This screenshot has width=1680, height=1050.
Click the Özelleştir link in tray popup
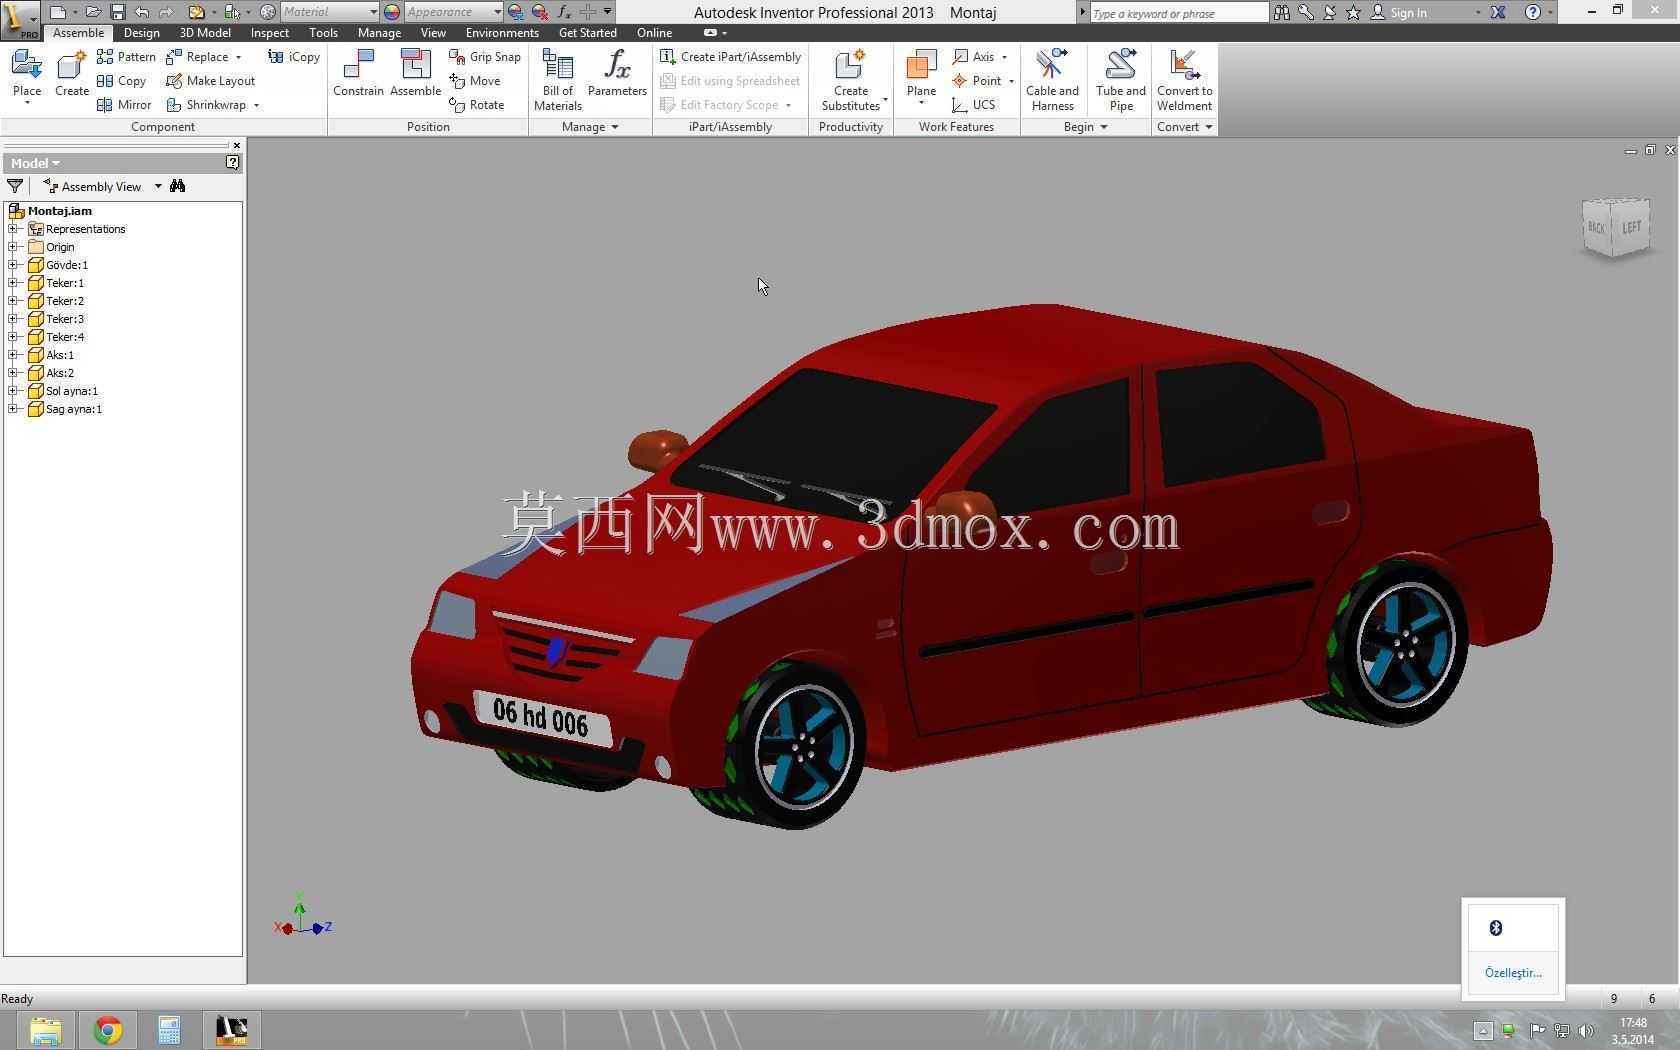click(x=1513, y=973)
